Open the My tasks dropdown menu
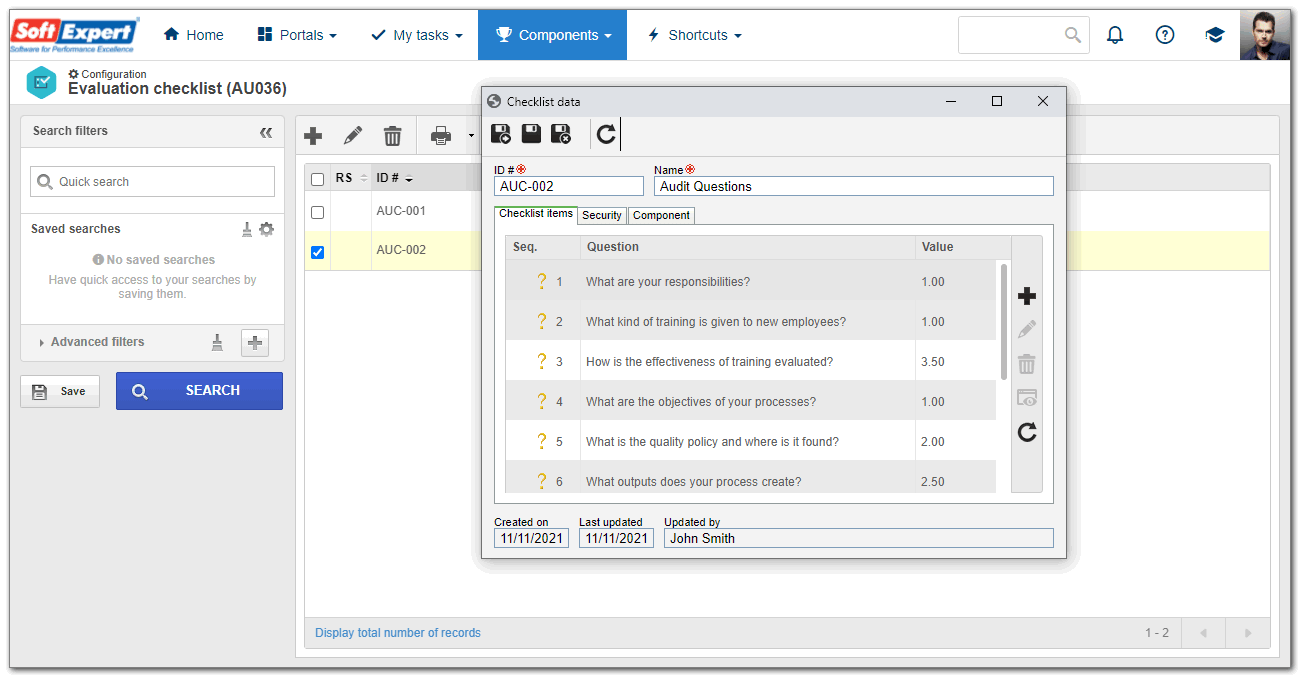Screen dimensions: 1301x678 (x=417, y=35)
